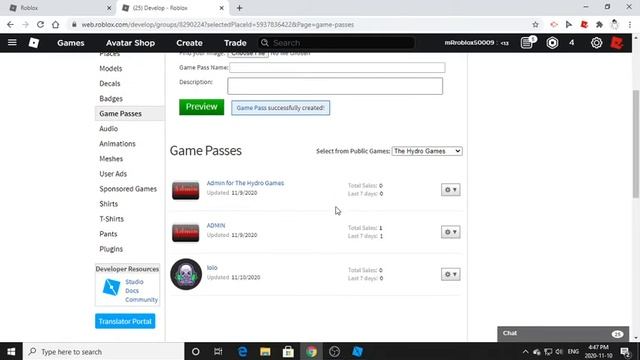Open Create in the navbar

(x=189, y=43)
